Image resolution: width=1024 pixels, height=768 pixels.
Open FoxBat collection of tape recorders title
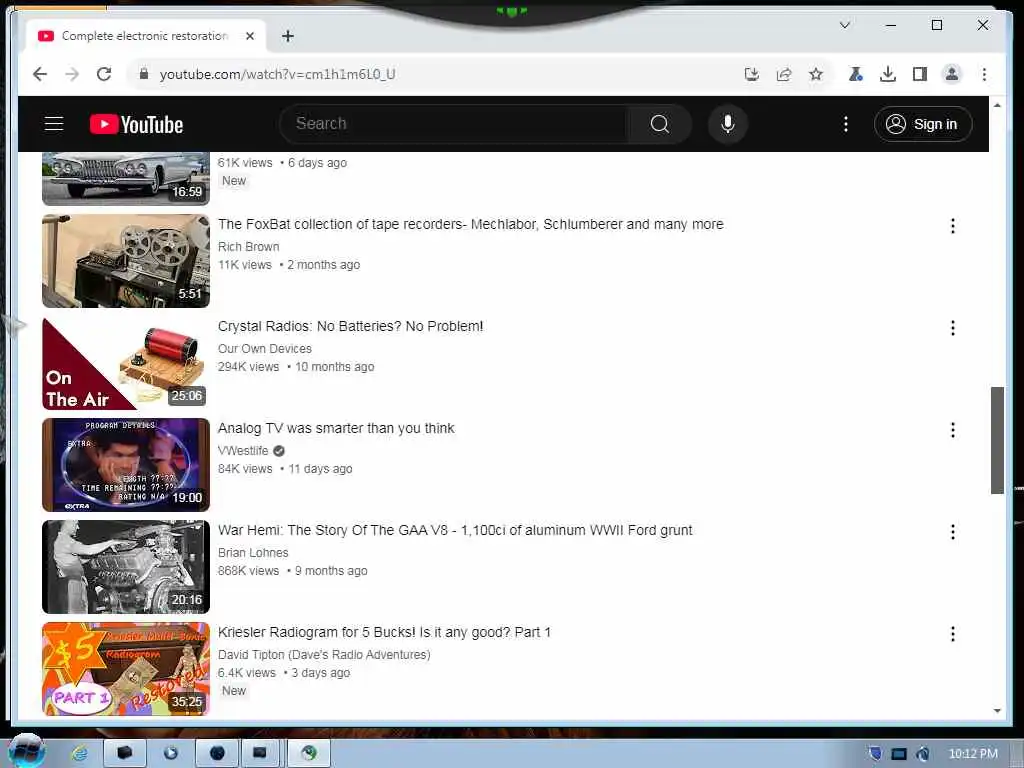(470, 224)
